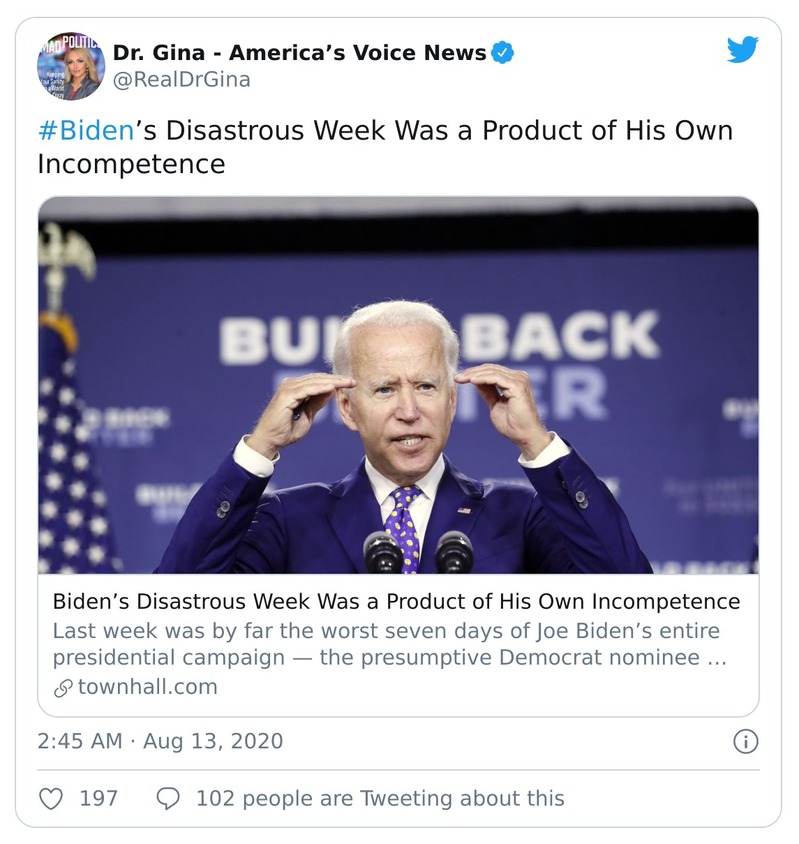The width and height of the screenshot is (799, 844).
Task: Open the townhall.com domain link
Action: [146, 687]
